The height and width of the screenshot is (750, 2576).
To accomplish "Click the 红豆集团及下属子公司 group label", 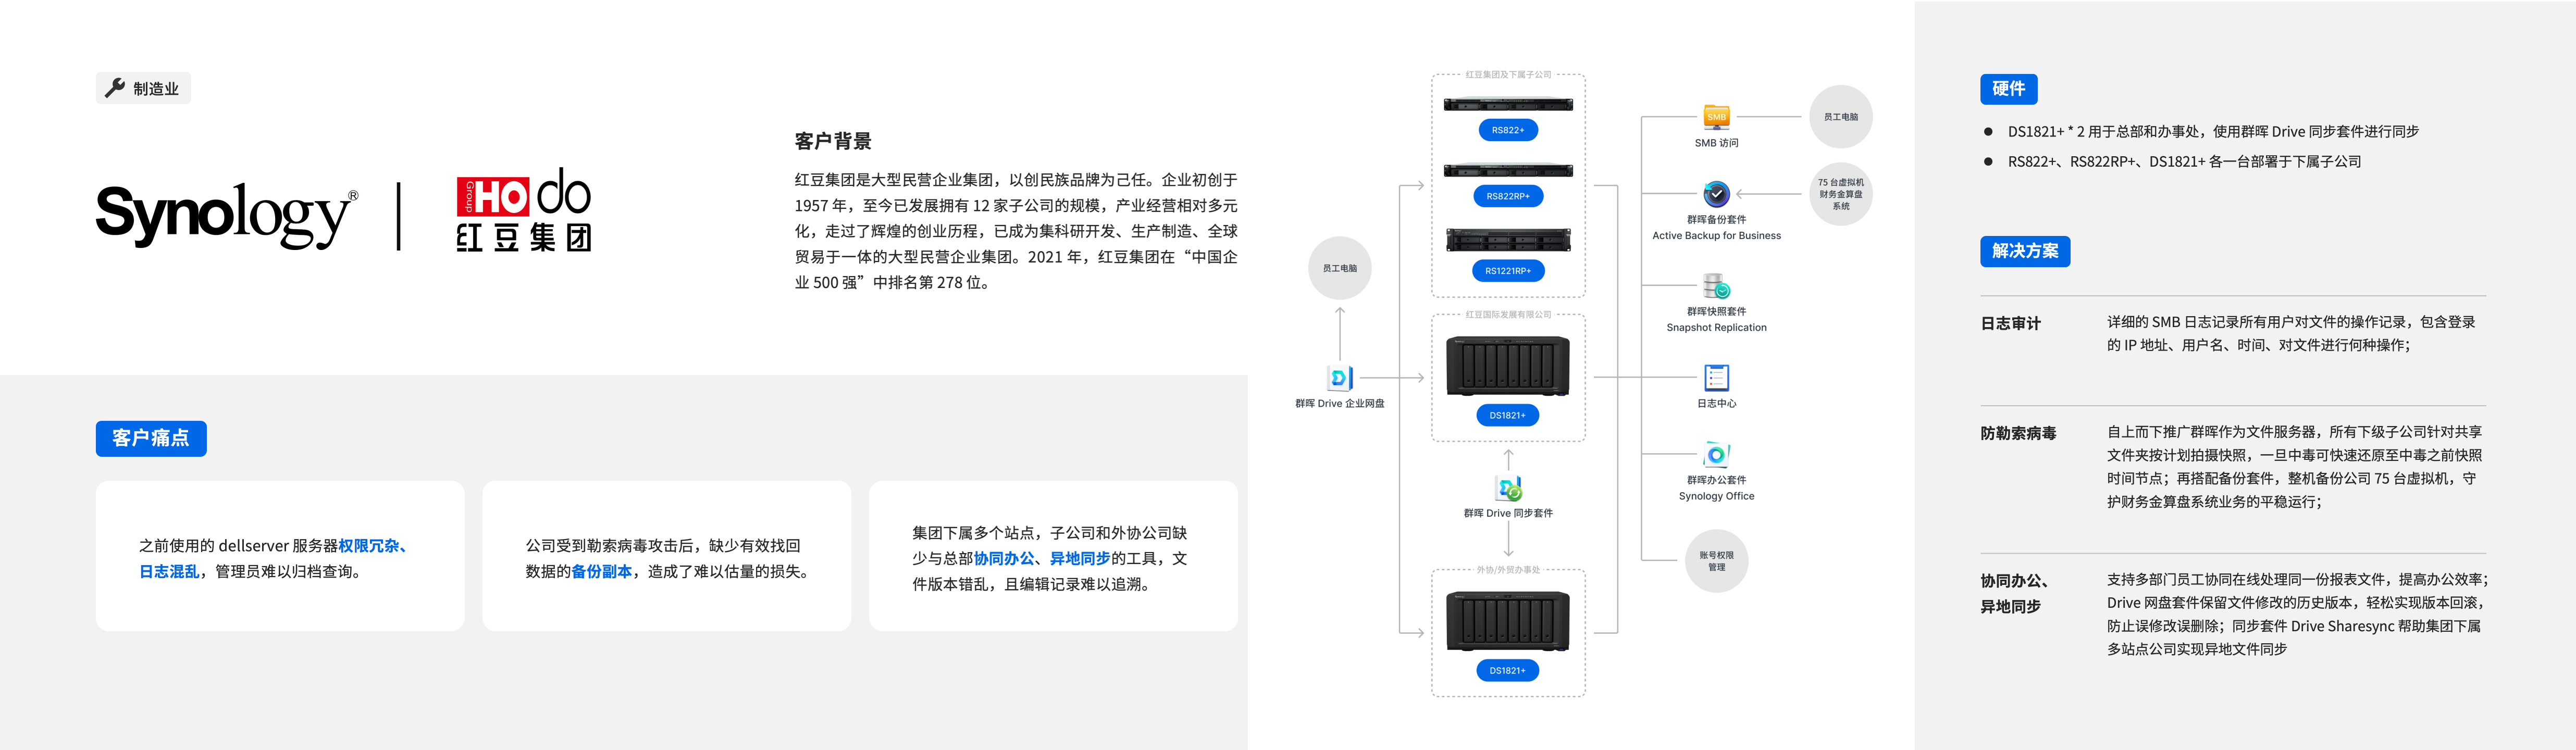I will pos(1508,75).
